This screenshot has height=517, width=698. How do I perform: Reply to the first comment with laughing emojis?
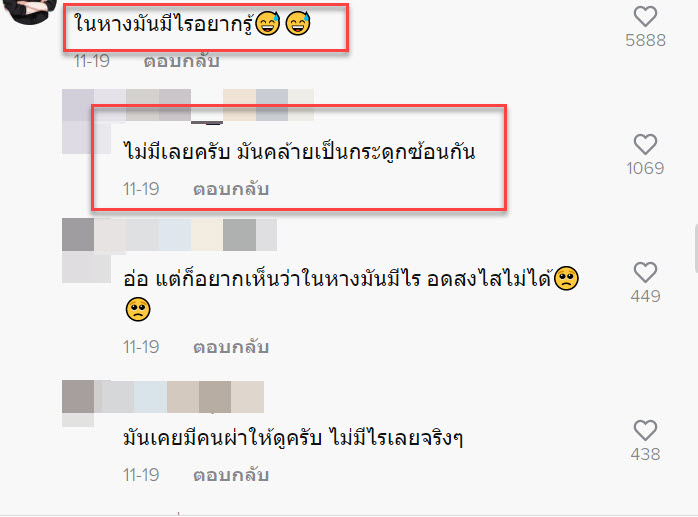click(182, 61)
